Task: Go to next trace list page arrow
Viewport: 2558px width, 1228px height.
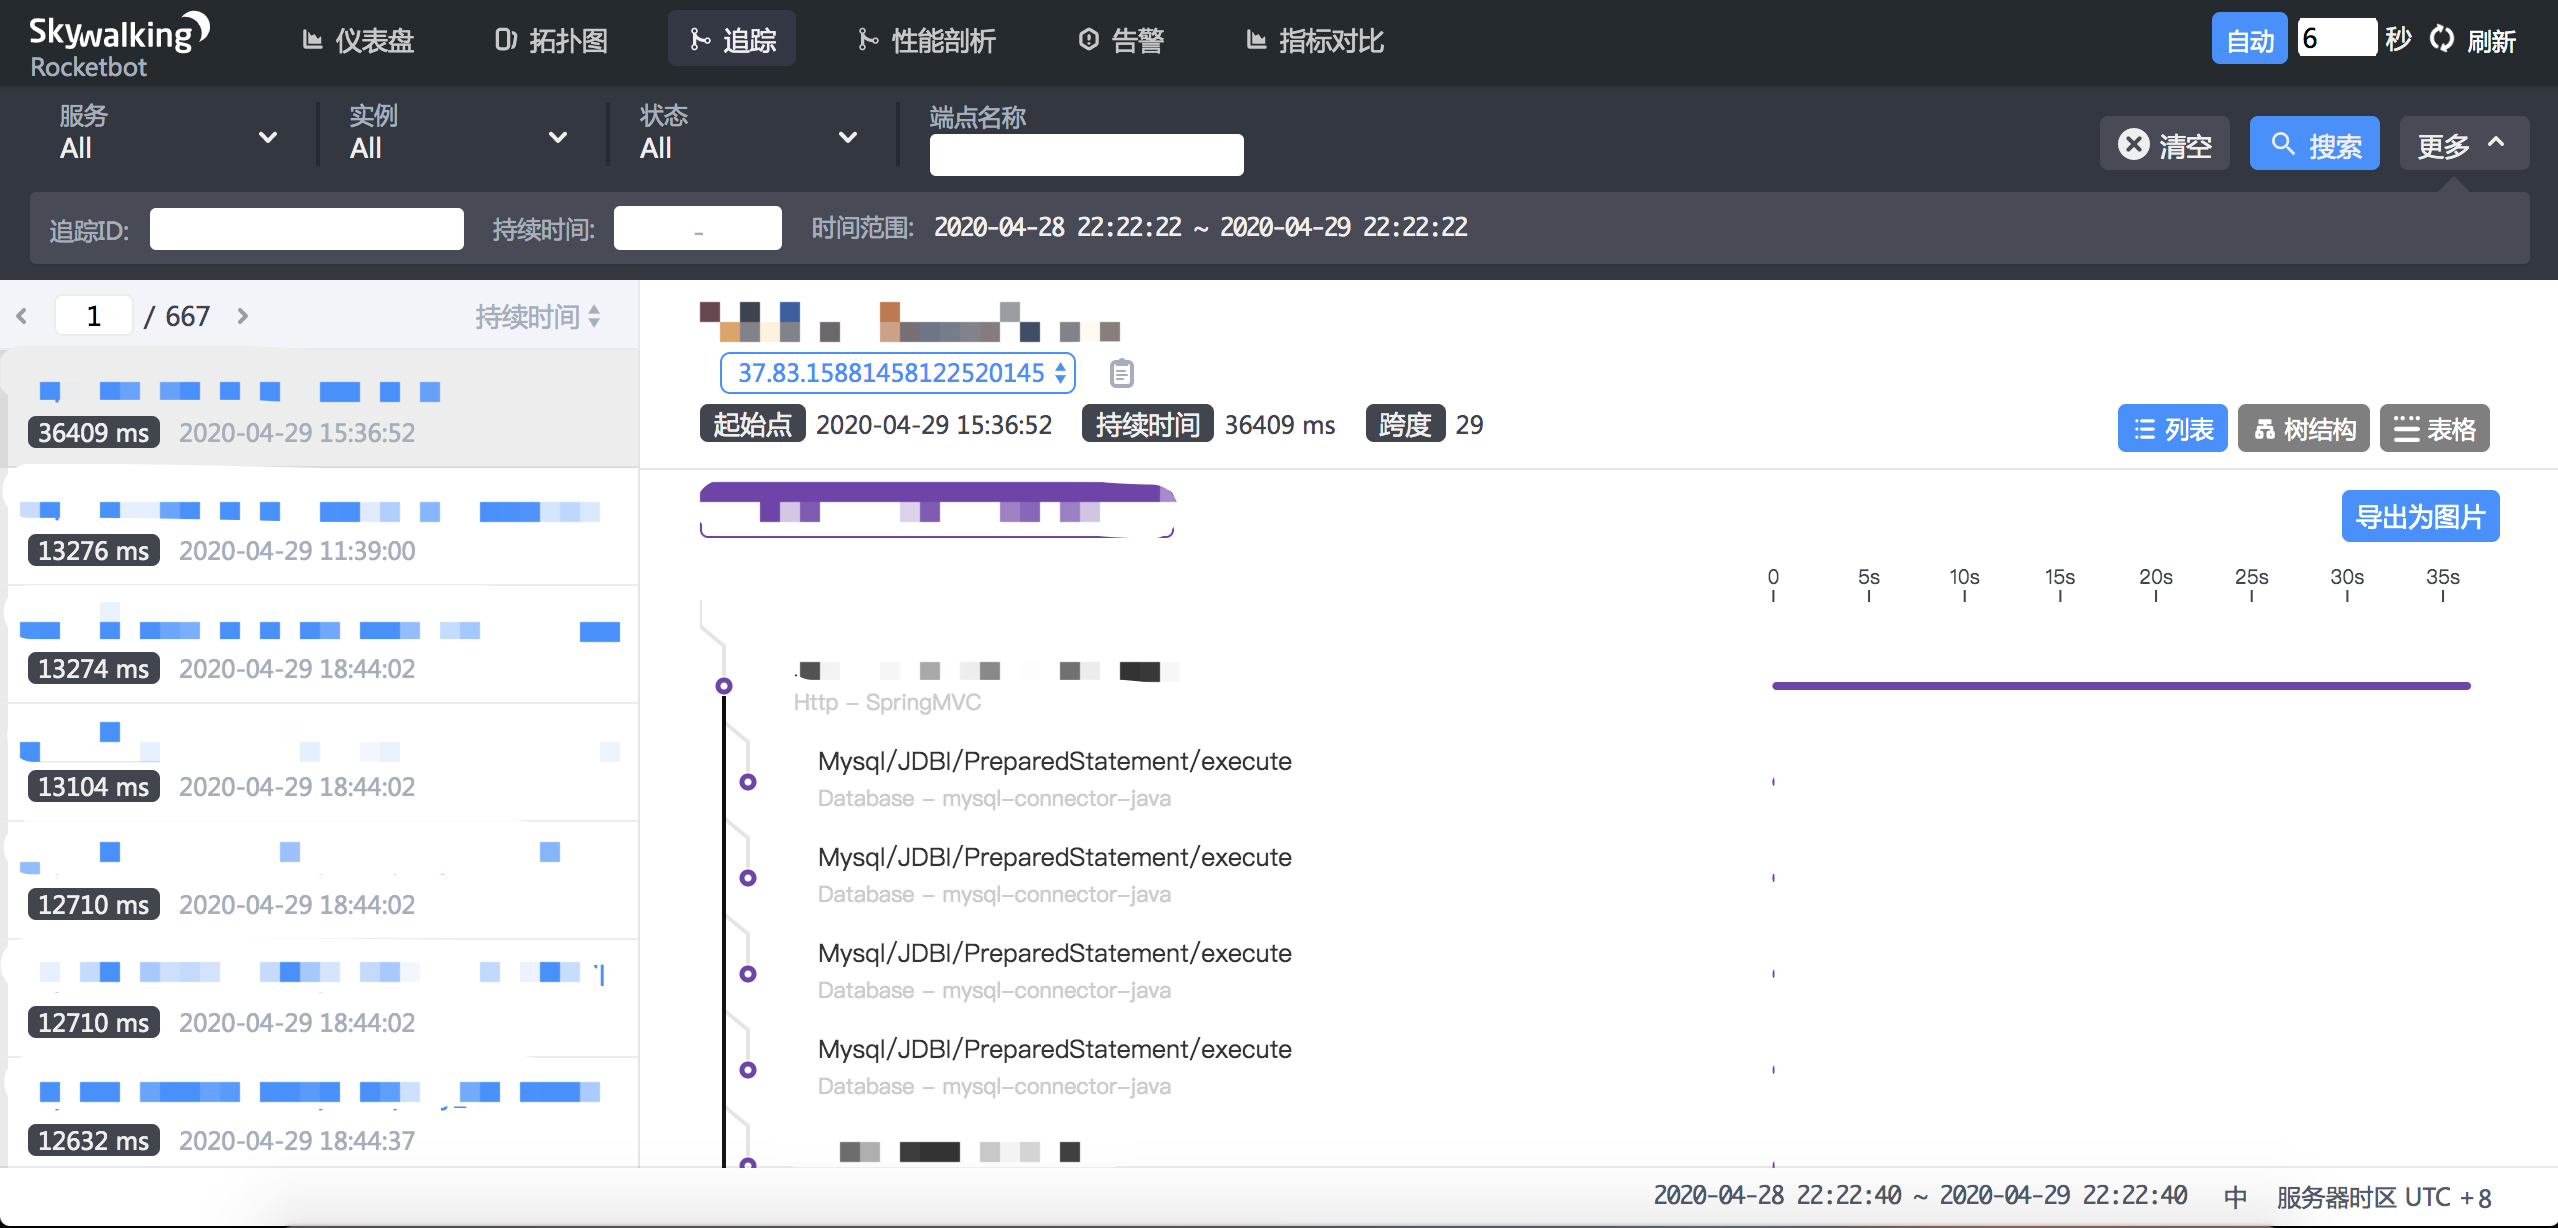Action: coord(242,316)
